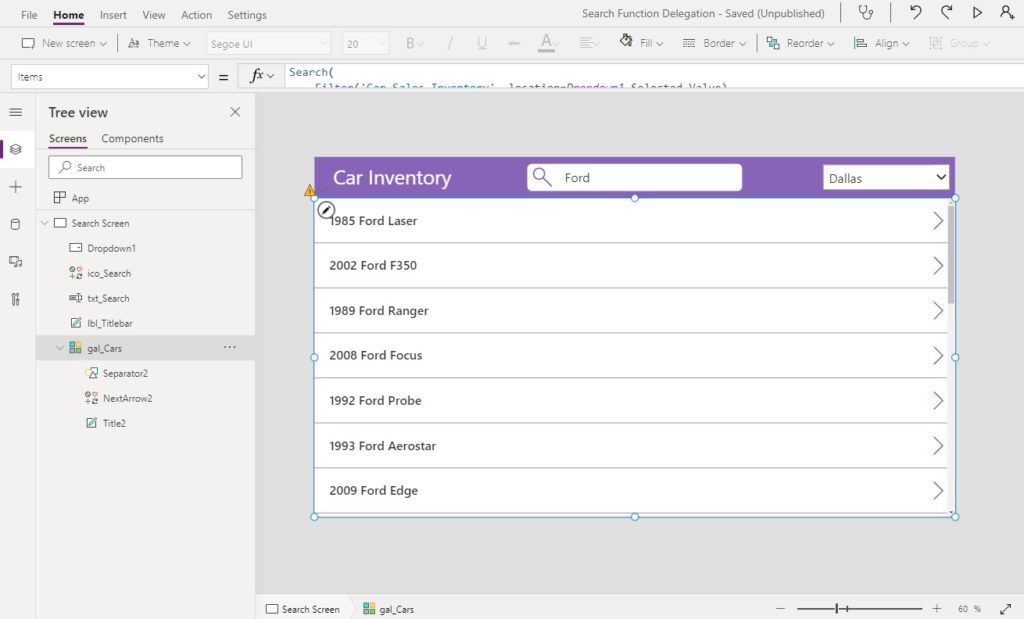Preview the app with play icon

977,12
